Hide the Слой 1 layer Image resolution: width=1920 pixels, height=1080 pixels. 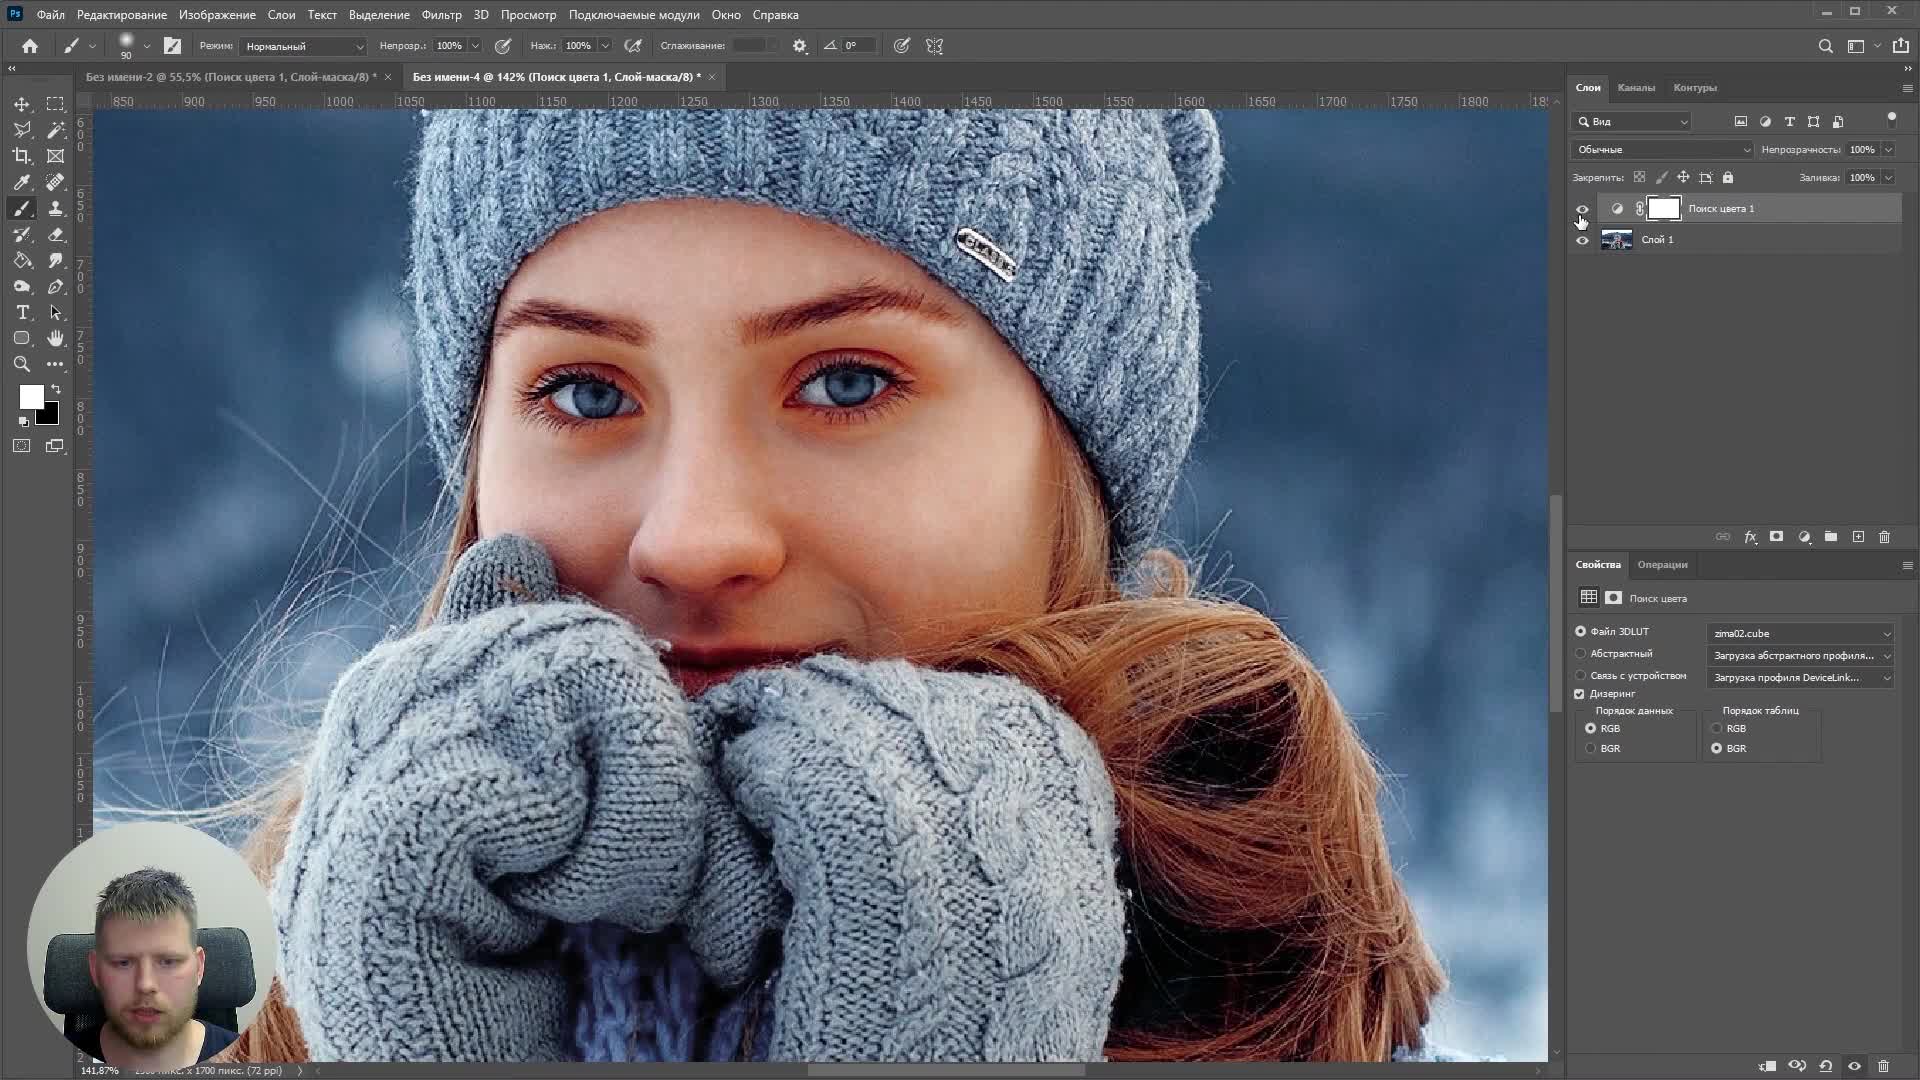1582,240
